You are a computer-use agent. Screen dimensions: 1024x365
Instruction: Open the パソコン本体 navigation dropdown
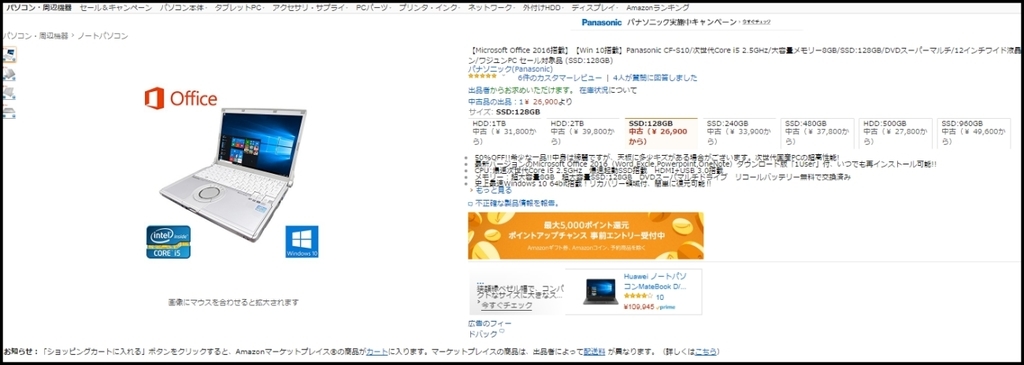point(184,8)
